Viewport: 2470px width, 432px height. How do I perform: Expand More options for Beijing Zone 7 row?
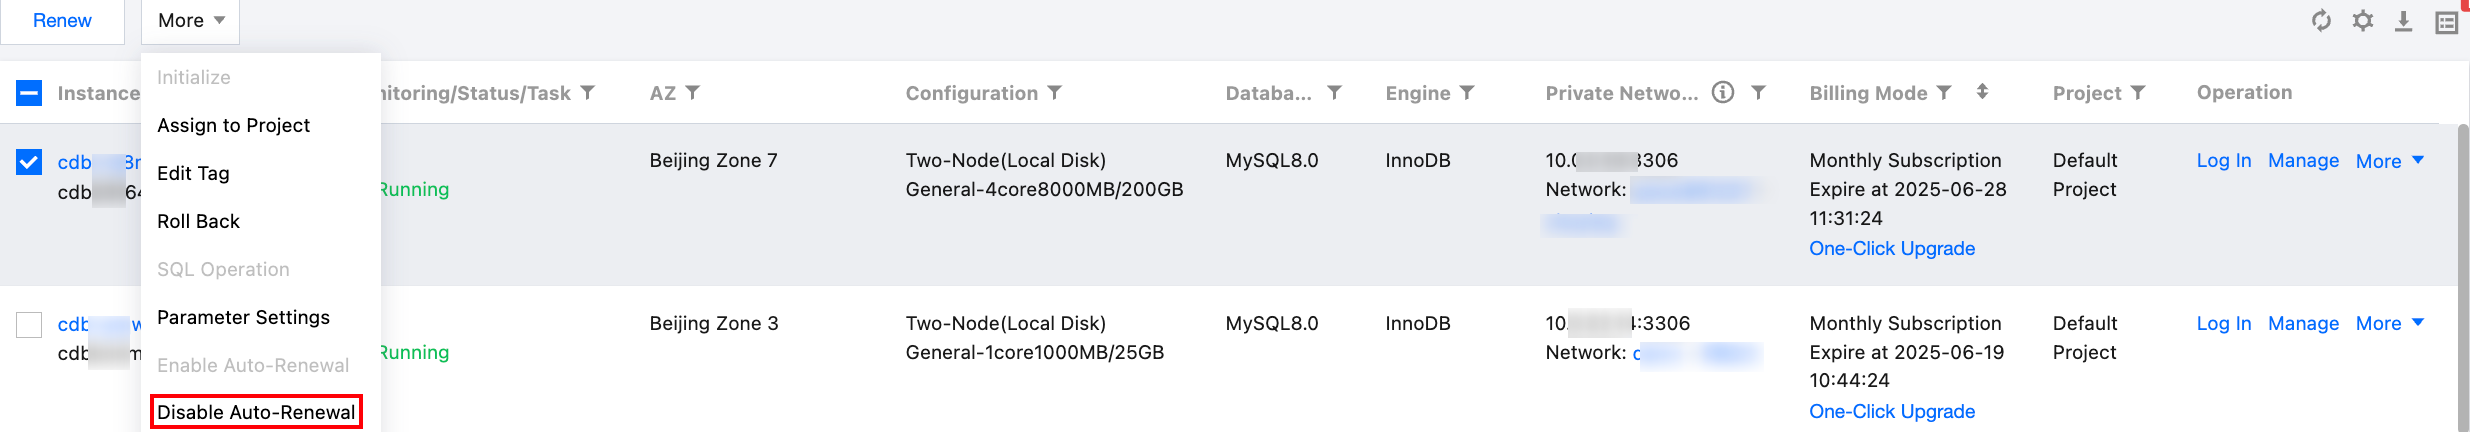(x=2389, y=161)
